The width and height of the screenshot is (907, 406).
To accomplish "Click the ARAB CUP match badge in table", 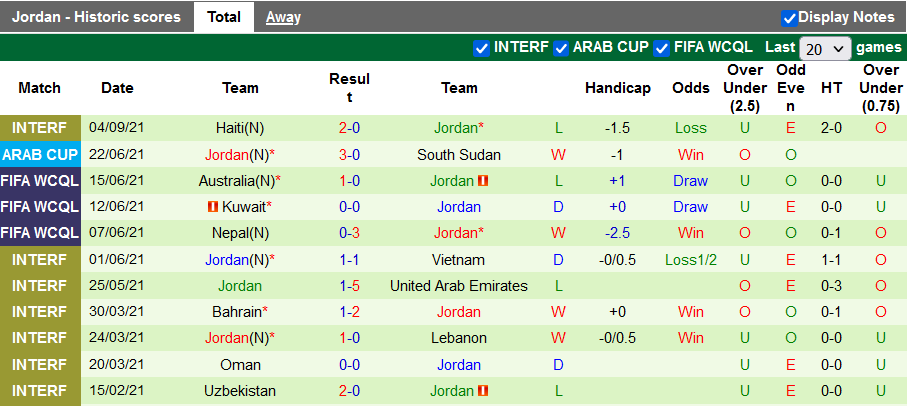I will 41,155.
